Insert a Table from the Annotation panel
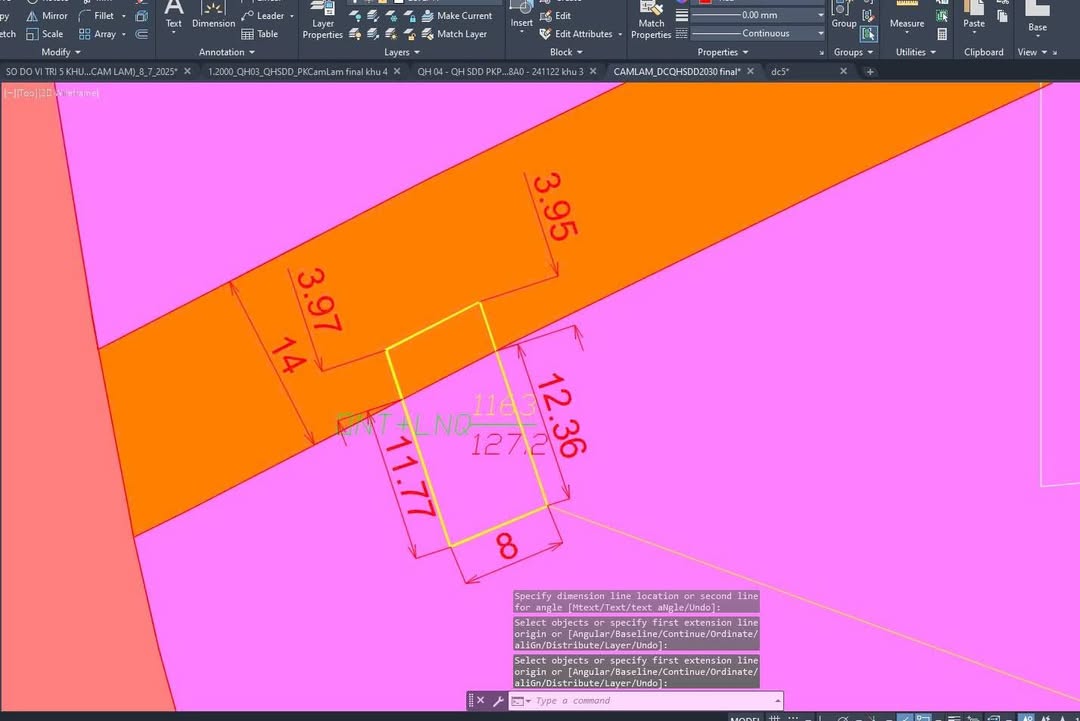1080x721 pixels. (260, 34)
